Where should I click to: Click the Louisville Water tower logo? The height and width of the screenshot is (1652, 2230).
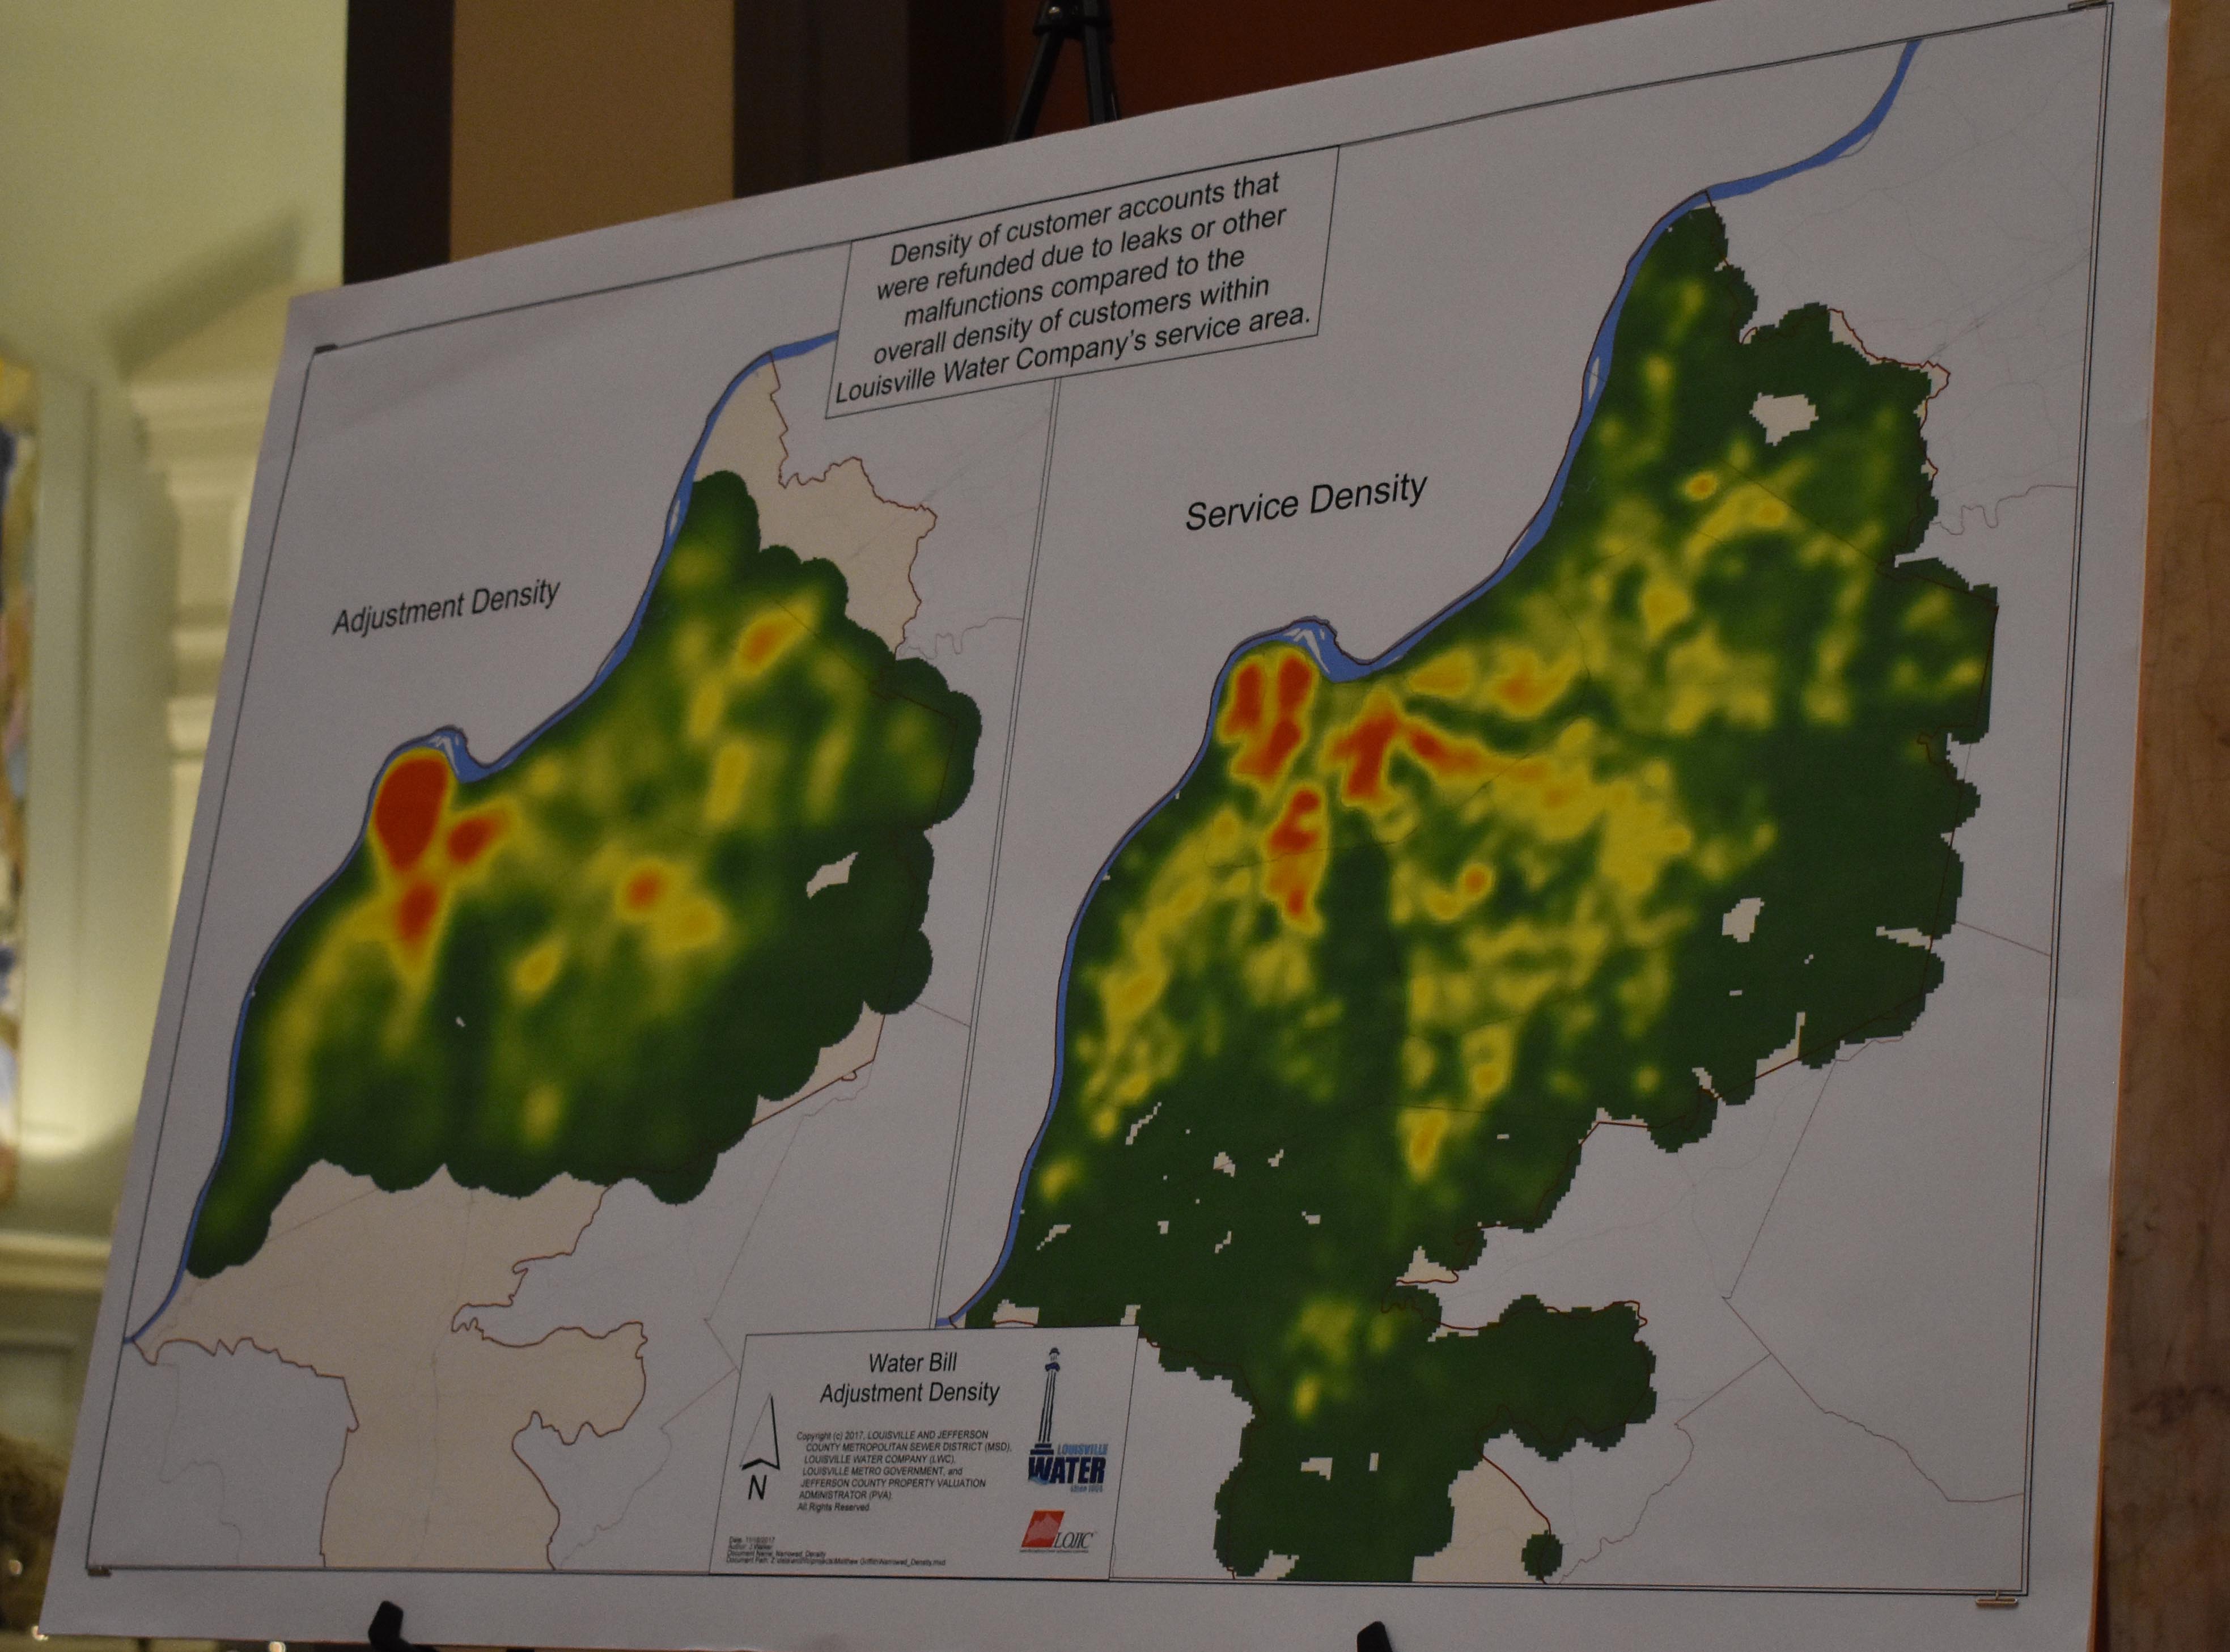coord(1068,1420)
